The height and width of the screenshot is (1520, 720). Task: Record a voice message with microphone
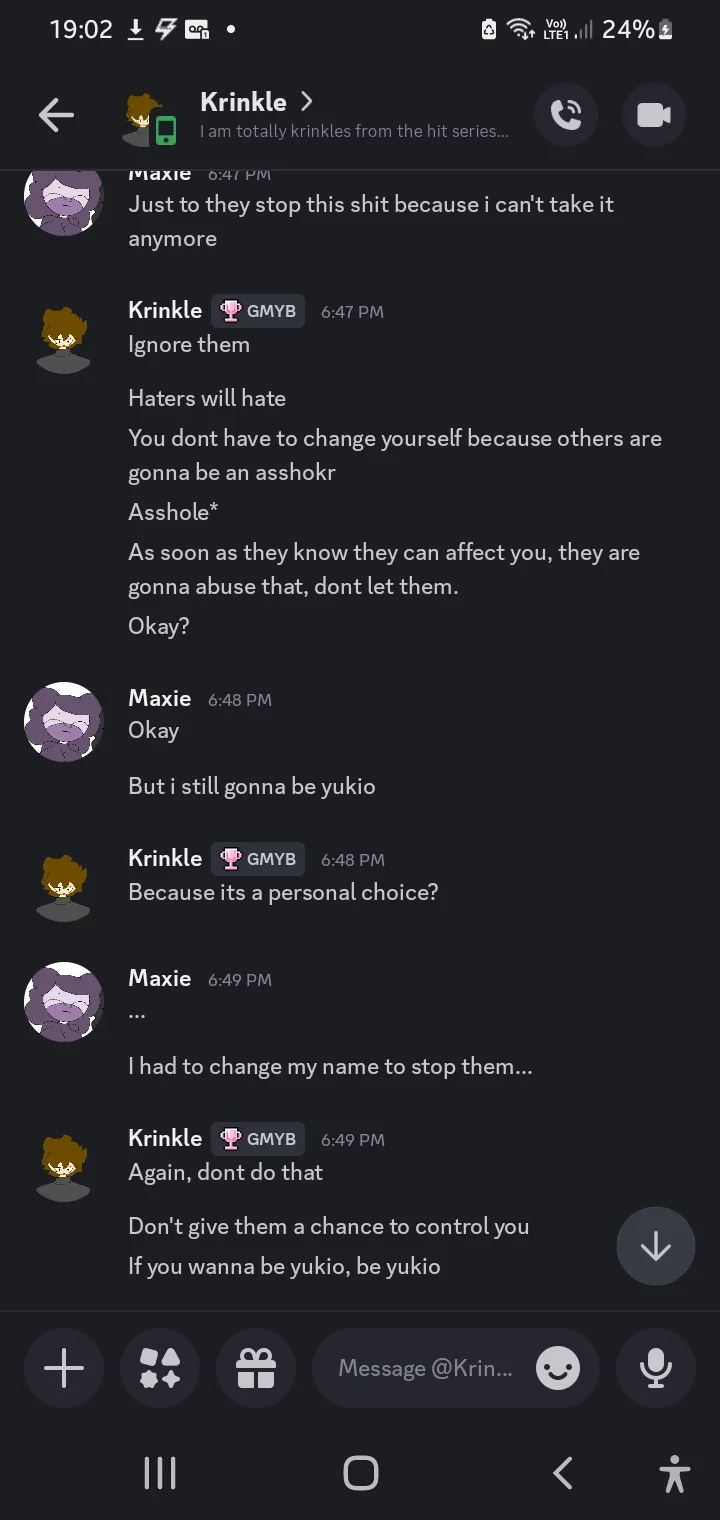click(656, 1368)
